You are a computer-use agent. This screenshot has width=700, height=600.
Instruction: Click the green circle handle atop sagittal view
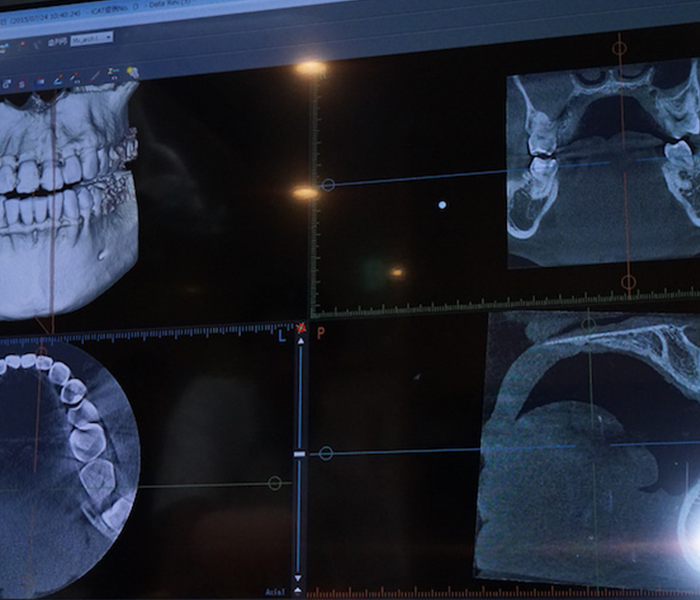point(588,325)
